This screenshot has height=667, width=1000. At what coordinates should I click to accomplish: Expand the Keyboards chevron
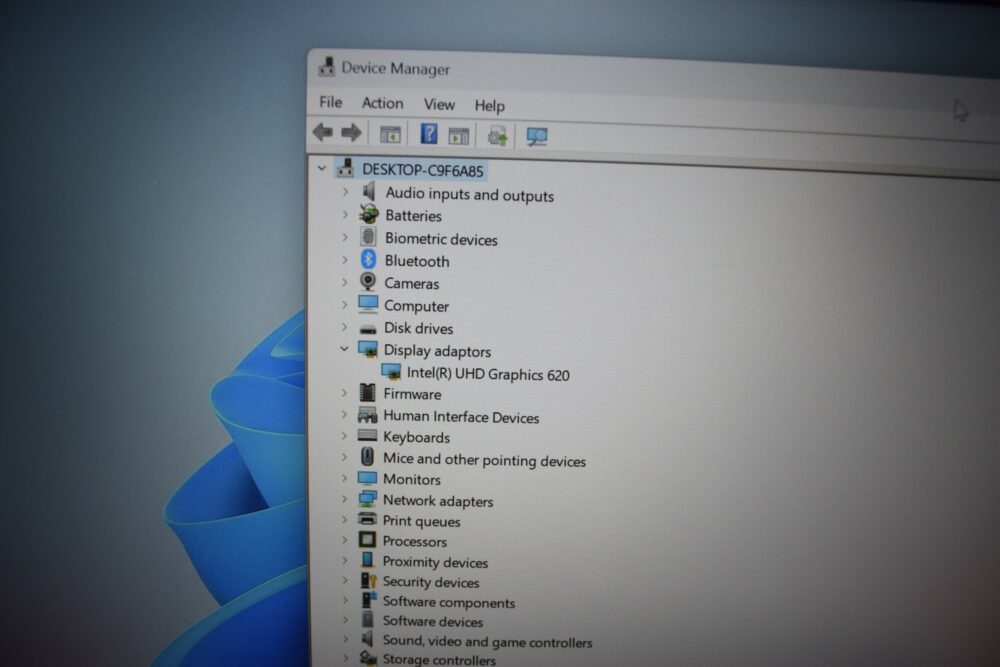(x=344, y=436)
